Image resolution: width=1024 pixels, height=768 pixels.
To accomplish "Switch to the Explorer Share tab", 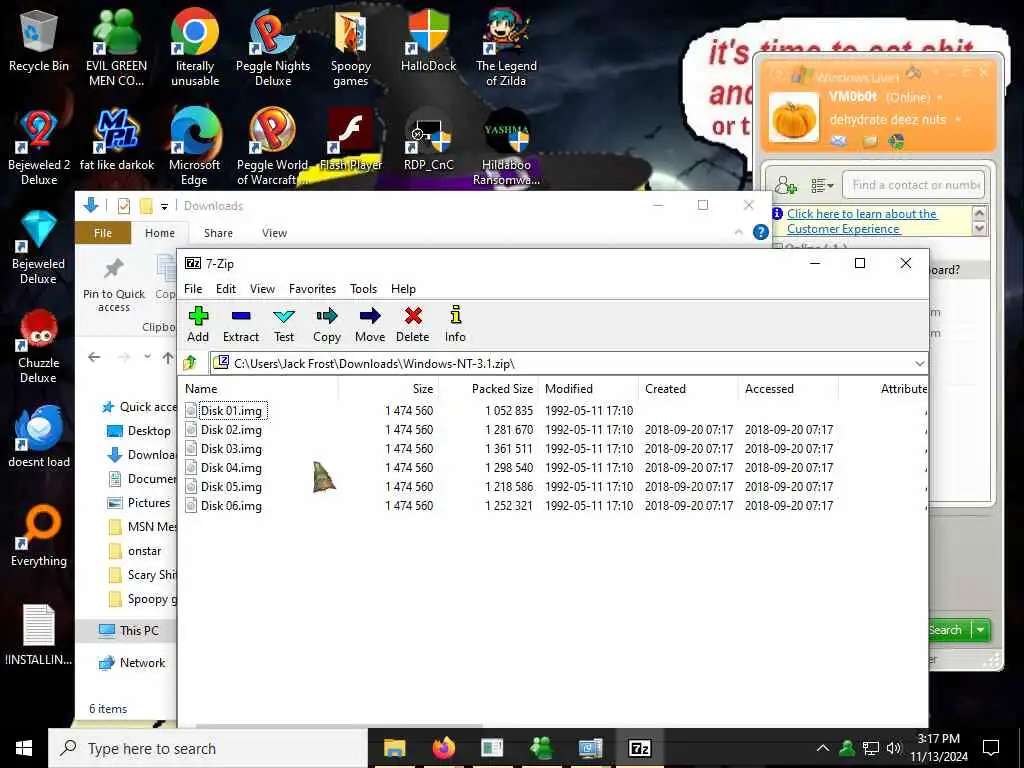I will click(218, 233).
